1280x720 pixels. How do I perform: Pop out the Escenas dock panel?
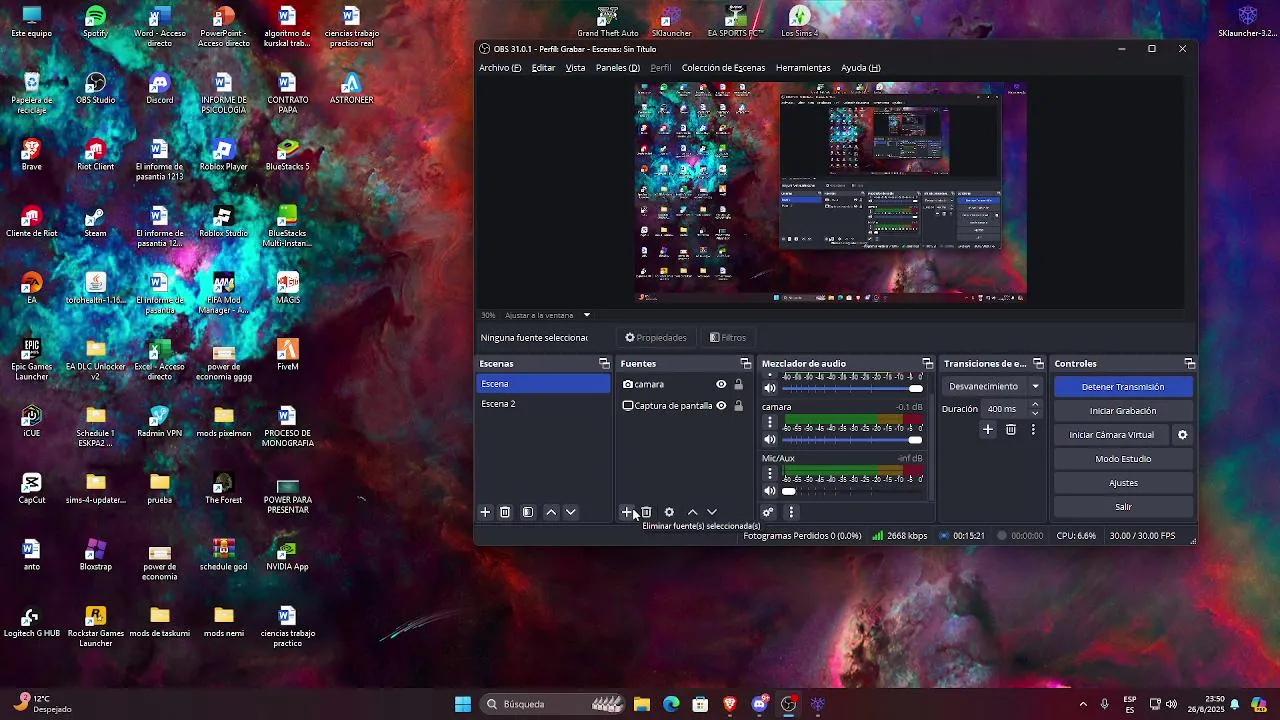click(604, 364)
